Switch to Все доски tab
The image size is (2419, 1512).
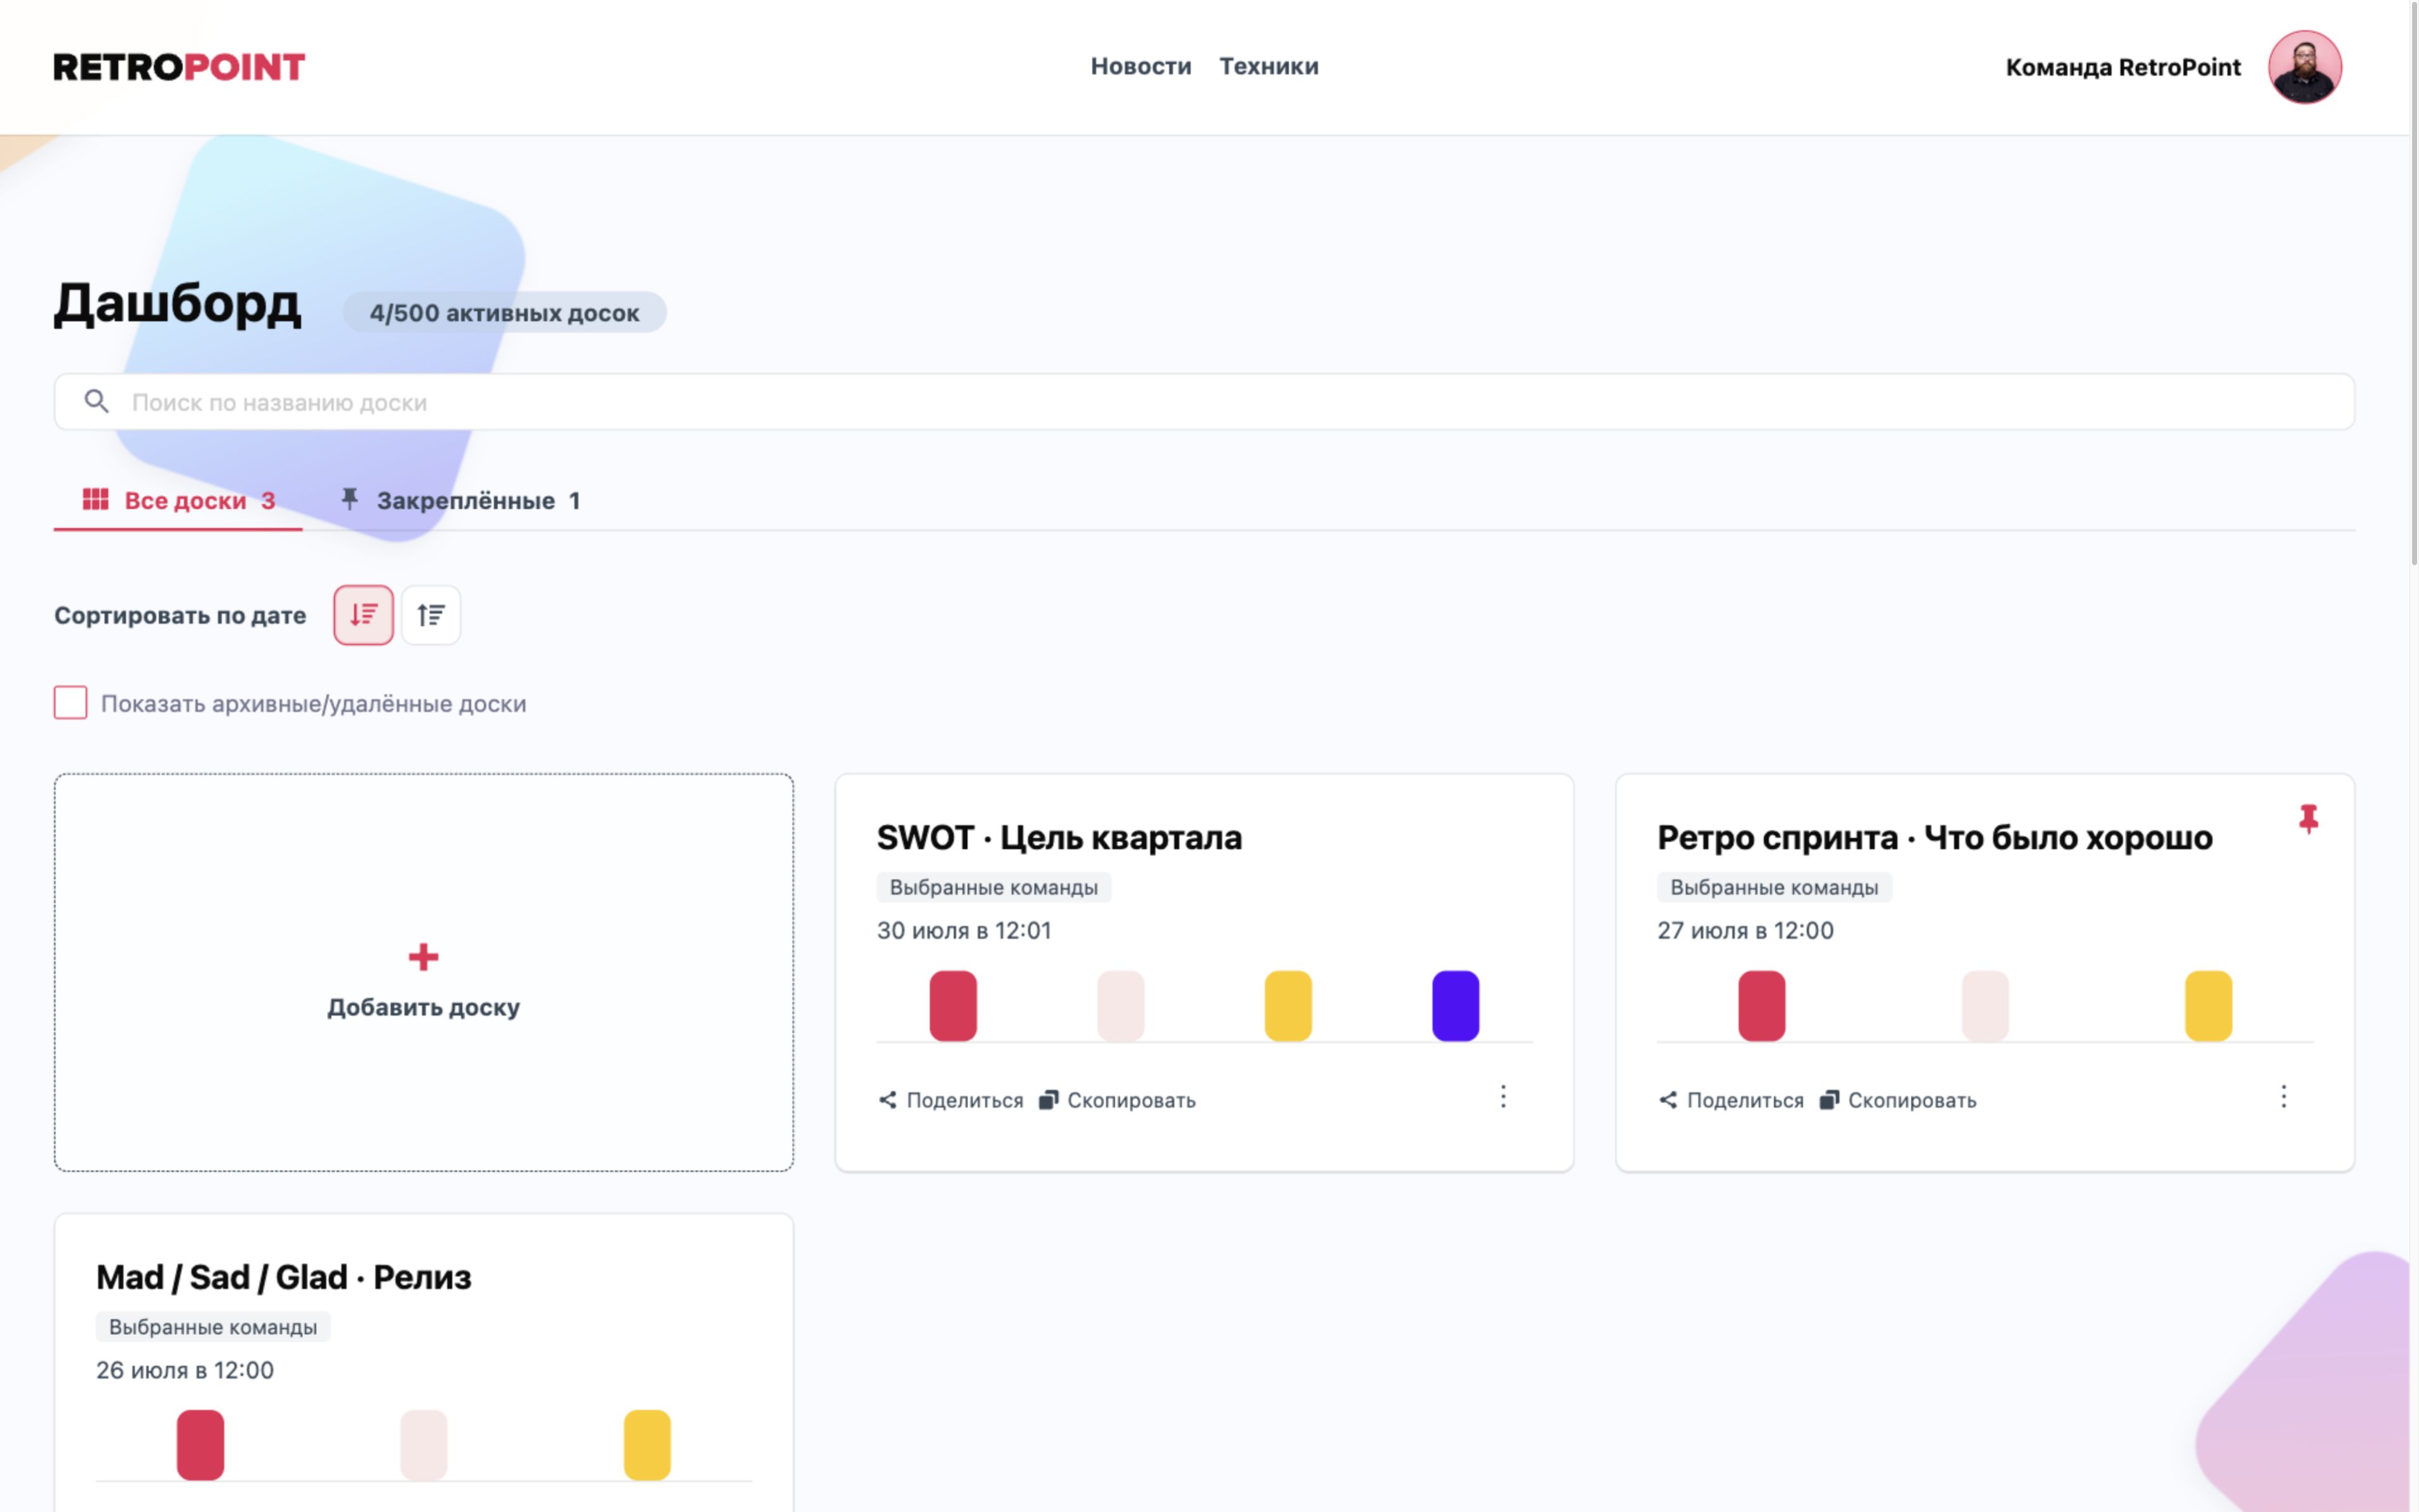(178, 500)
